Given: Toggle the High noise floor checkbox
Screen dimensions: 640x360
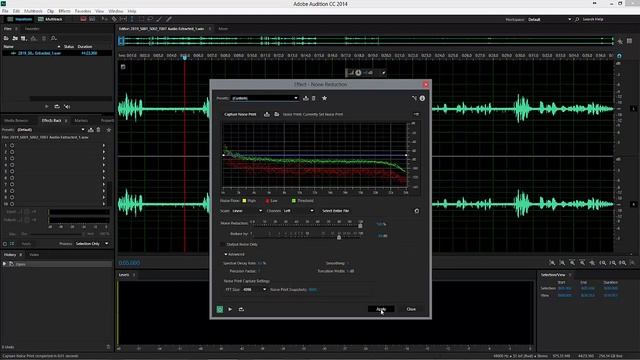Looking at the screenshot, I should 244,200.
